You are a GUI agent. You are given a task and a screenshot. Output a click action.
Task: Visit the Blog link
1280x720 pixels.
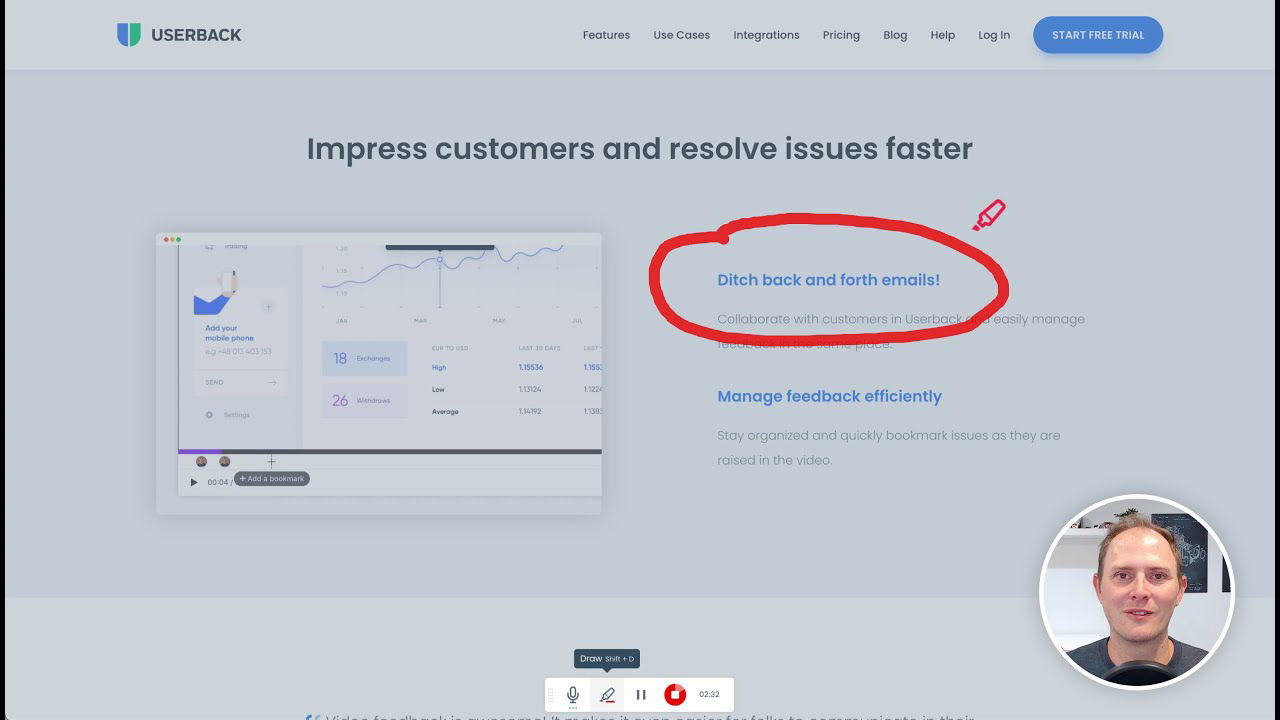pos(895,35)
